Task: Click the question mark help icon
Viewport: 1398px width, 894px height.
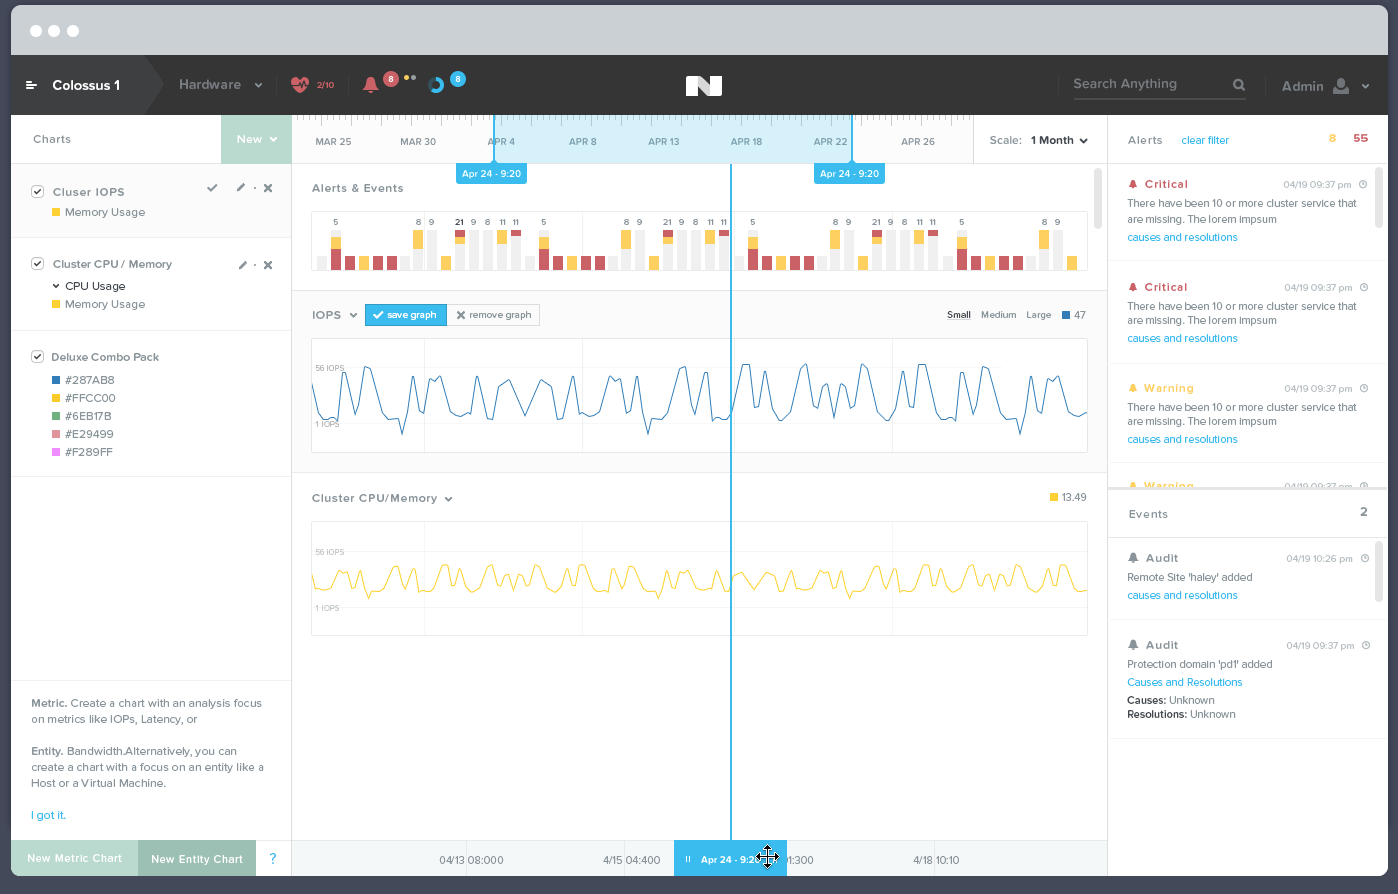Action: coord(273,858)
